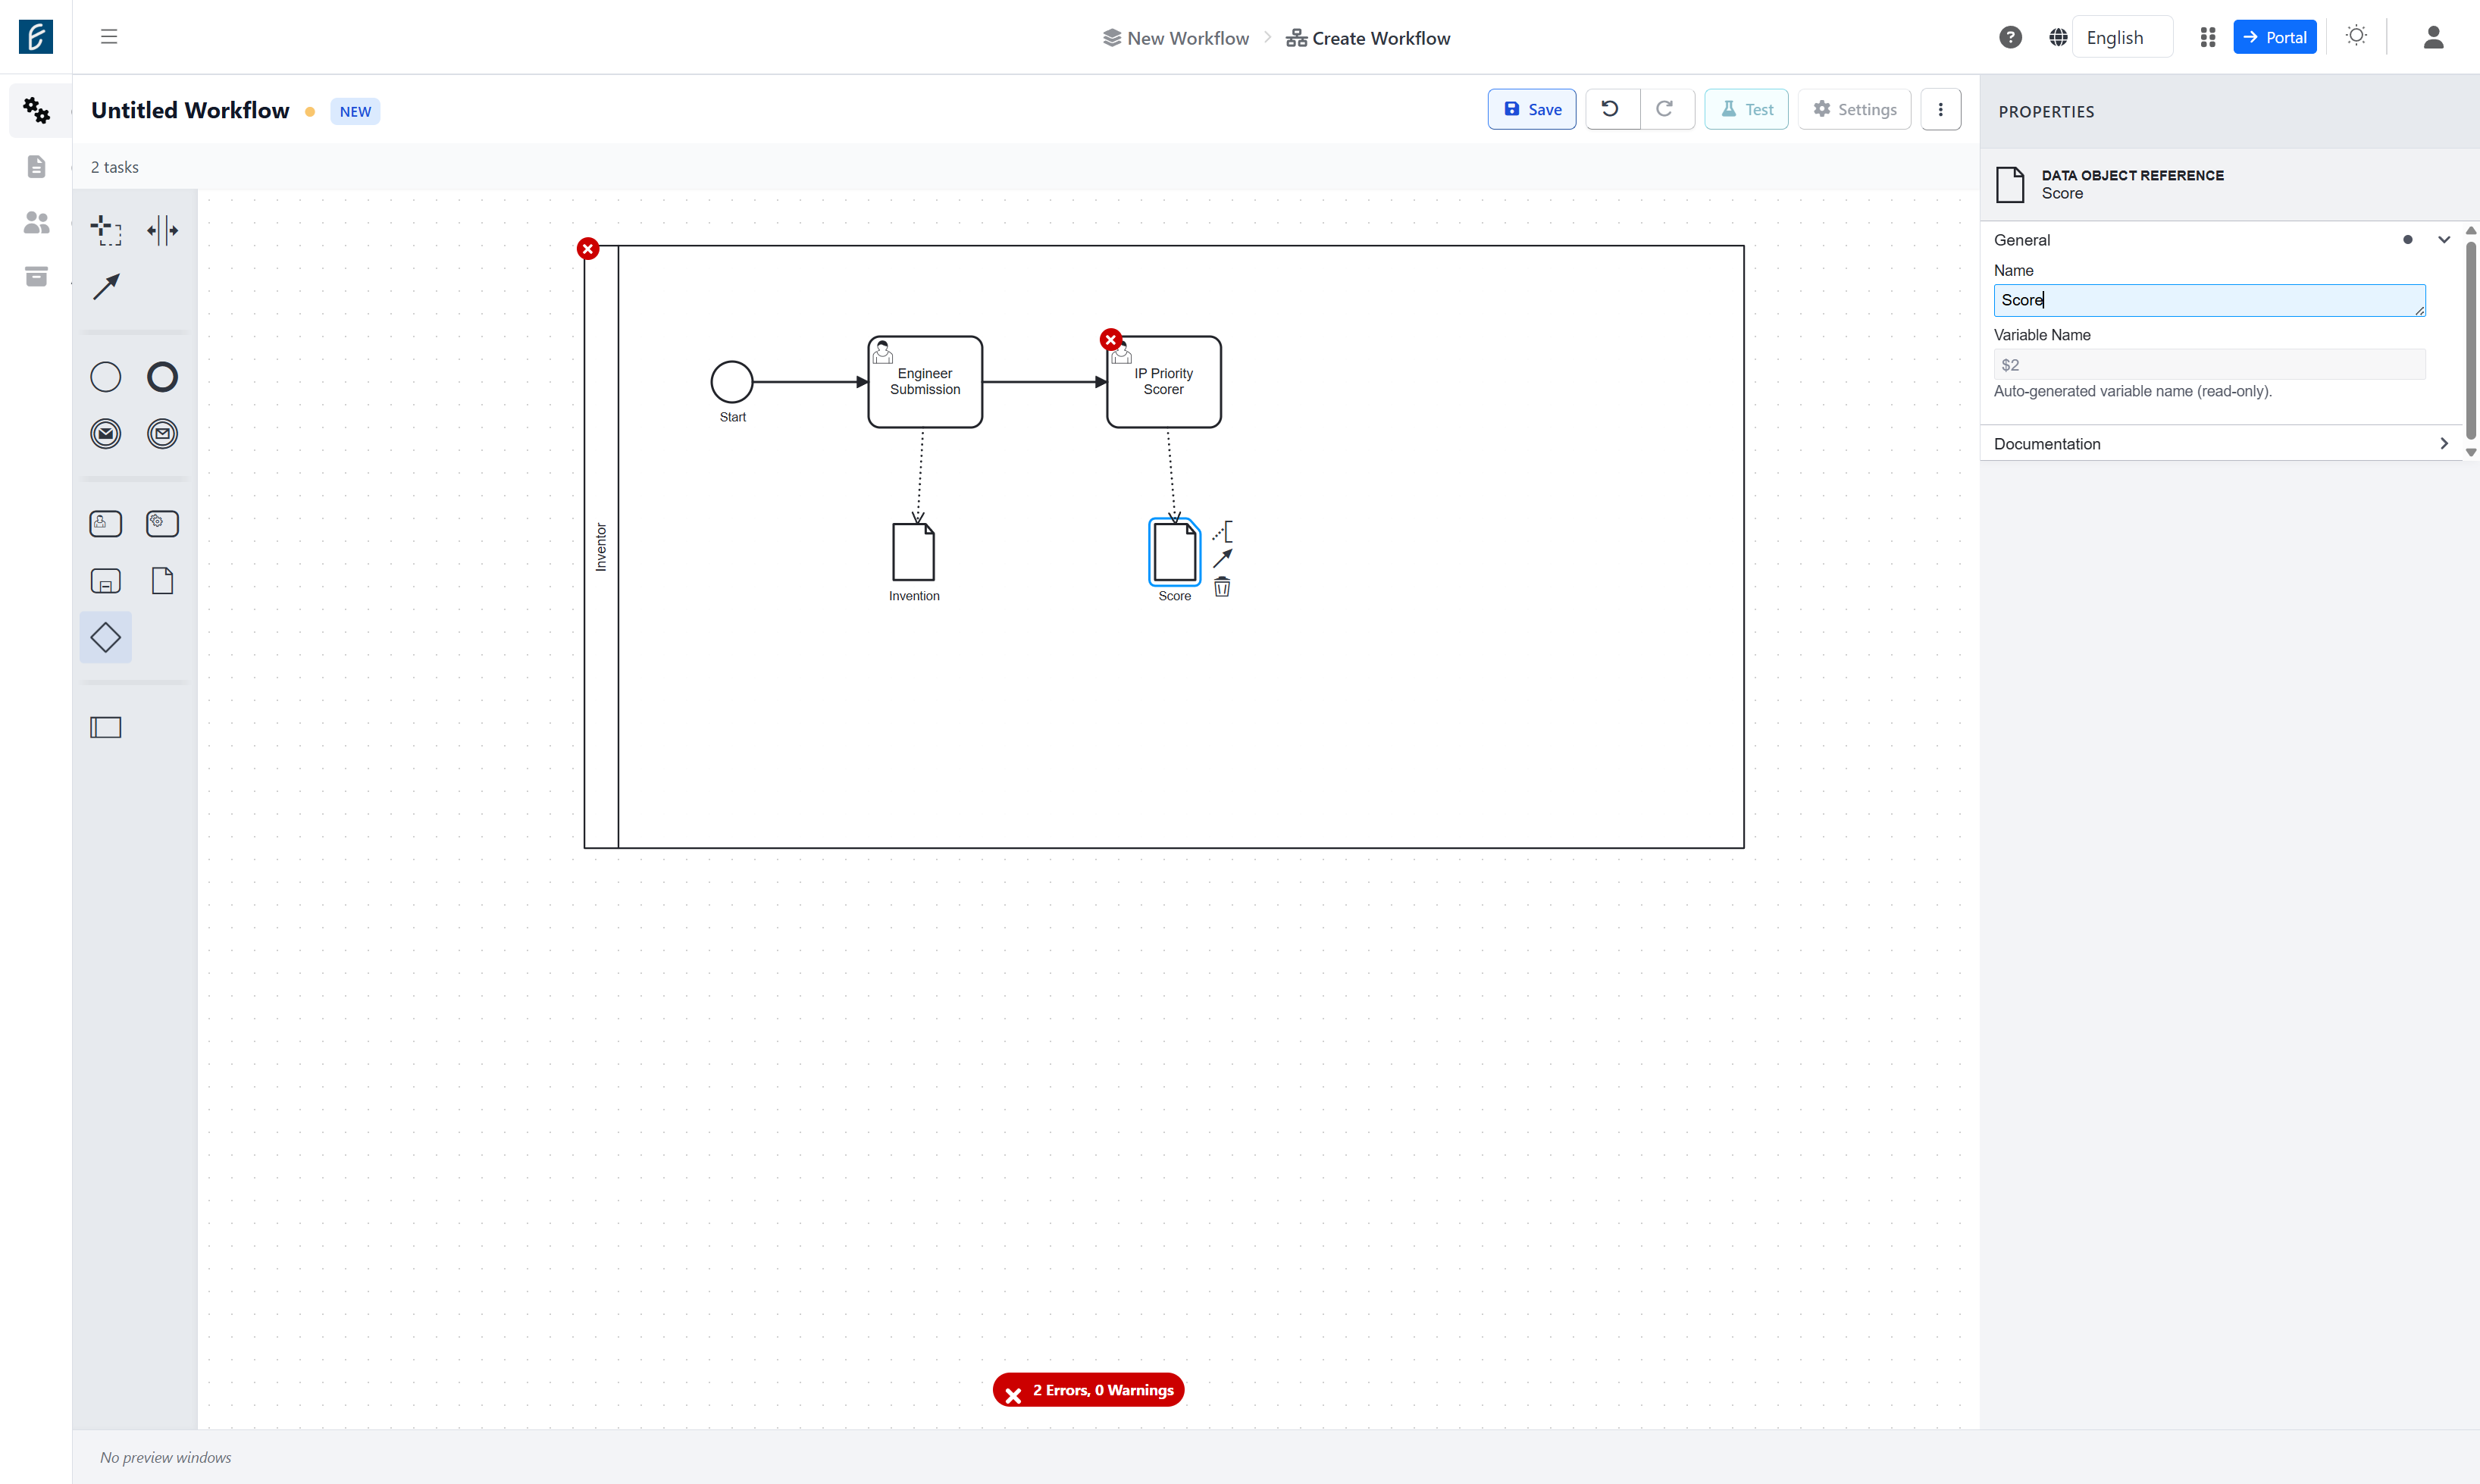The image size is (2480, 1484).
Task: Create a collapsed subprocess element
Action: [x=106, y=581]
